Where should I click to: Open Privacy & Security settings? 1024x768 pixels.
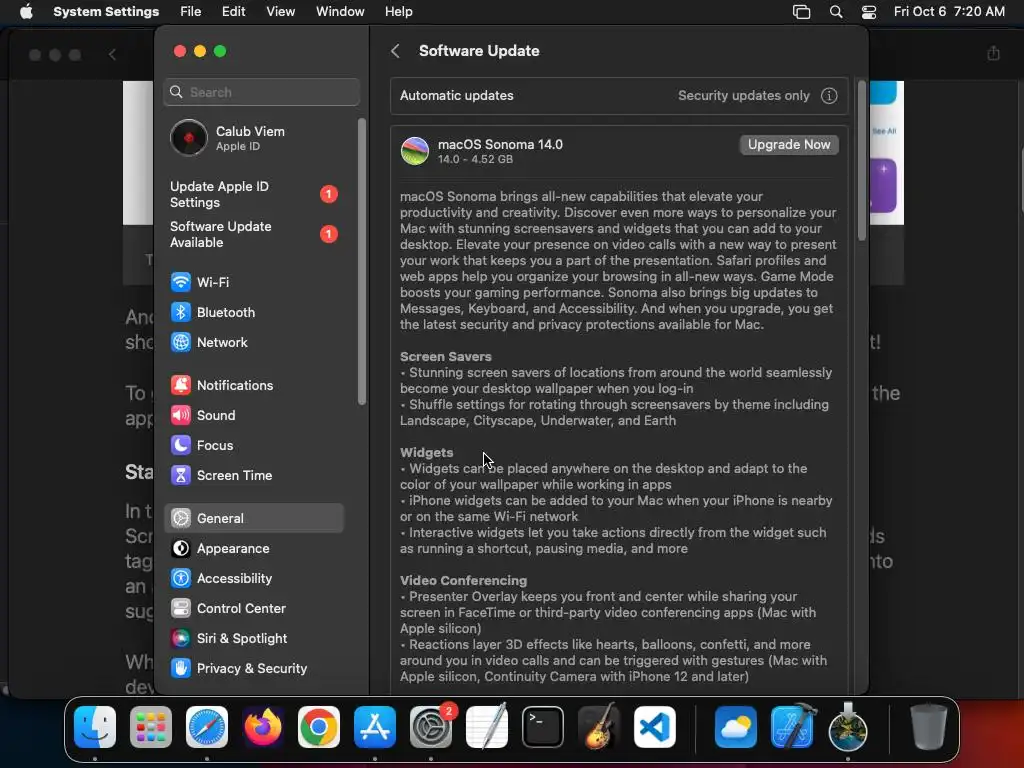[x=253, y=669]
